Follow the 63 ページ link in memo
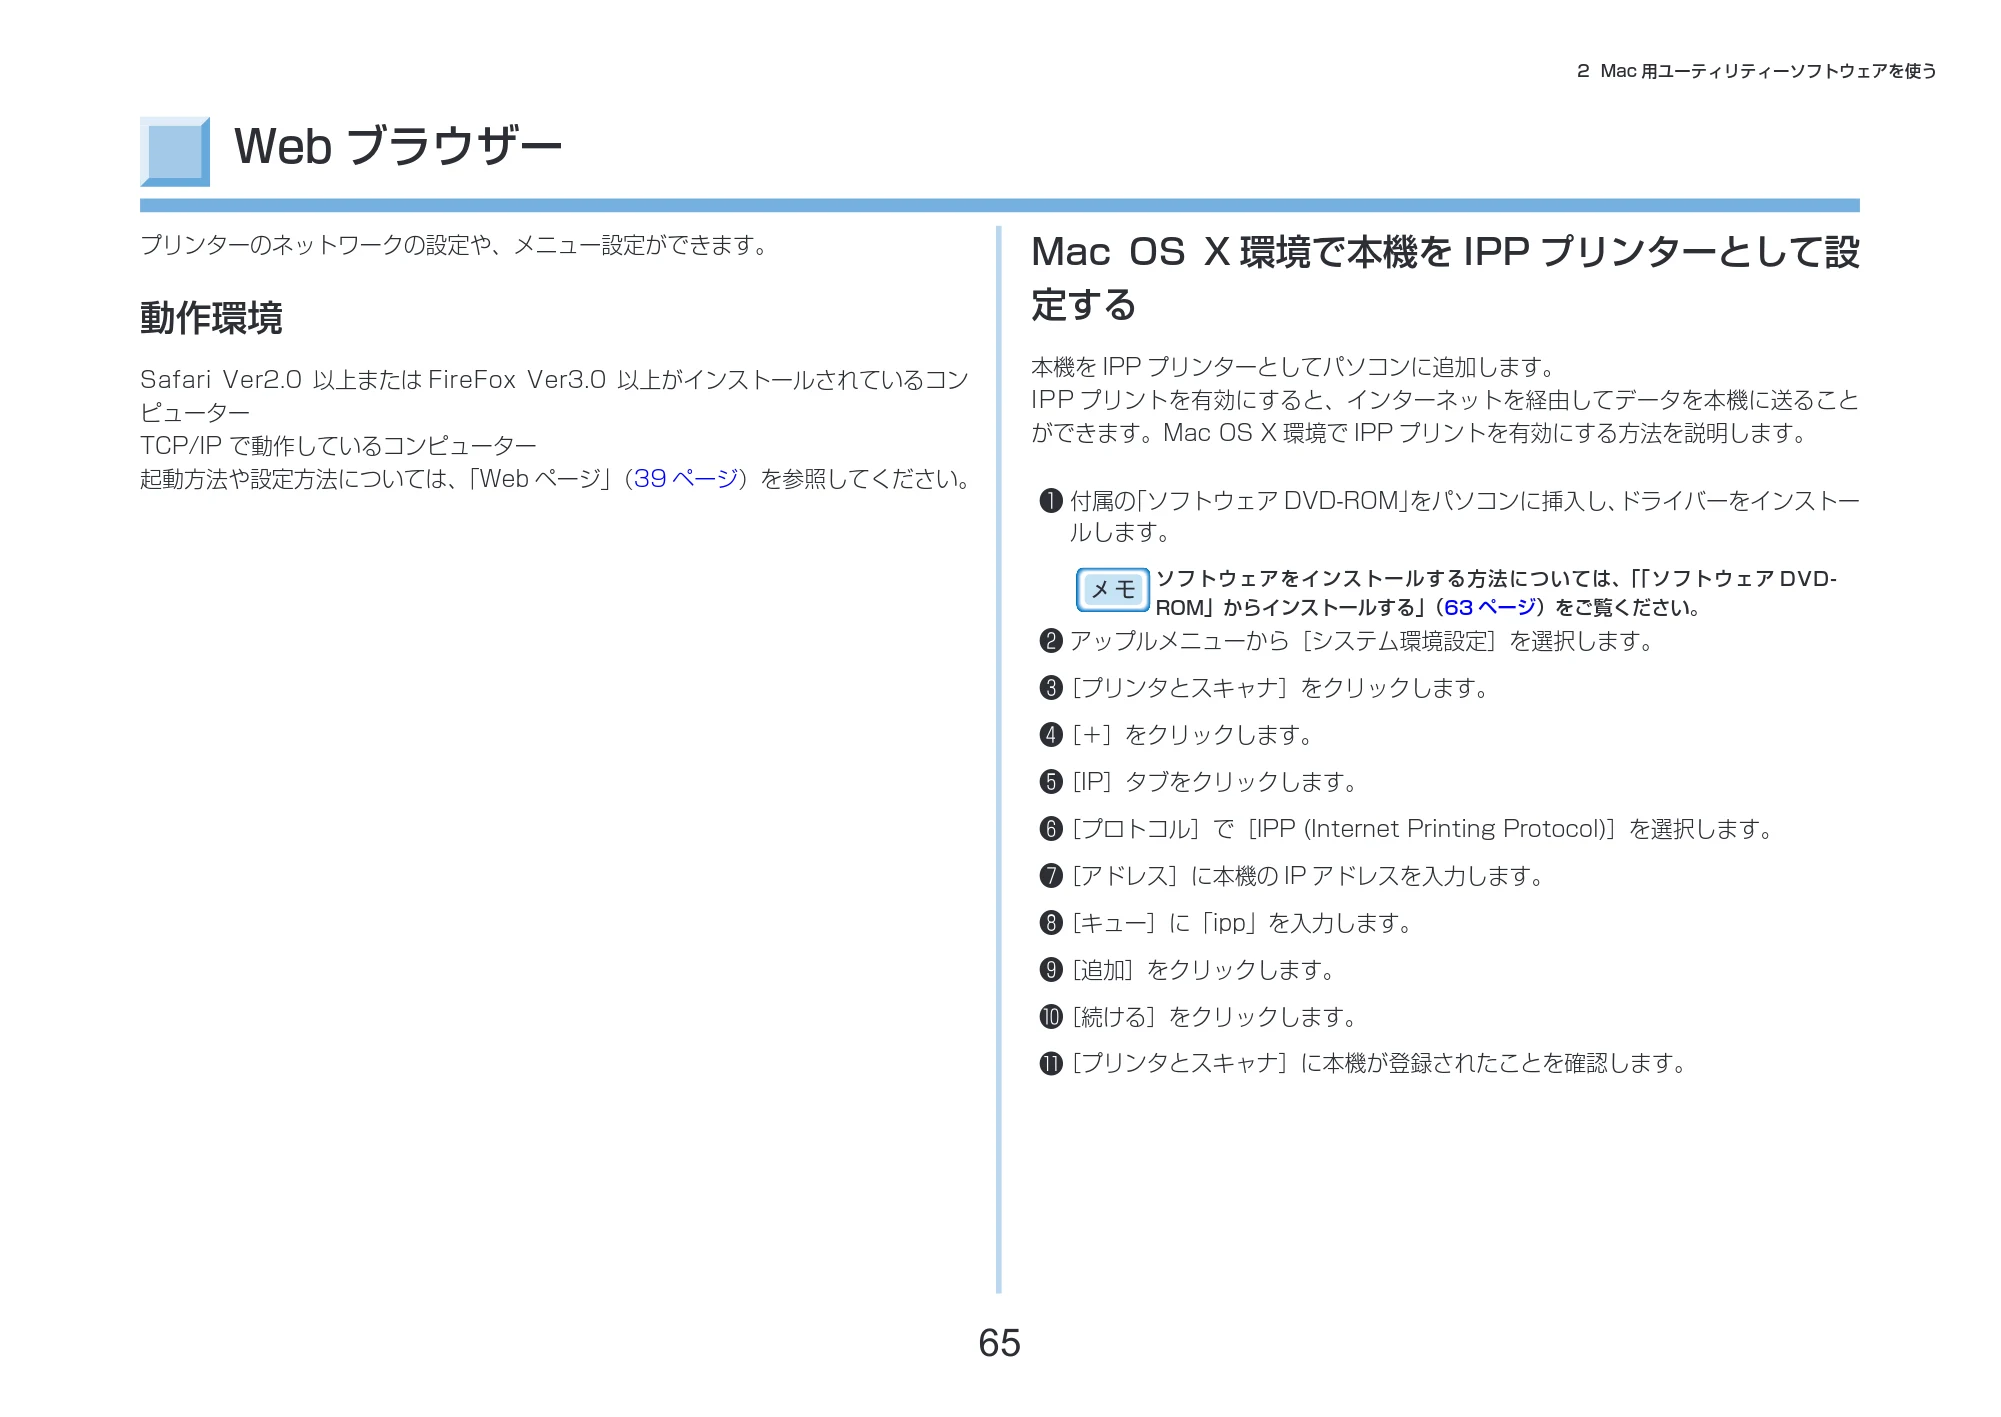This screenshot has height=1417, width=2001. click(x=1490, y=608)
